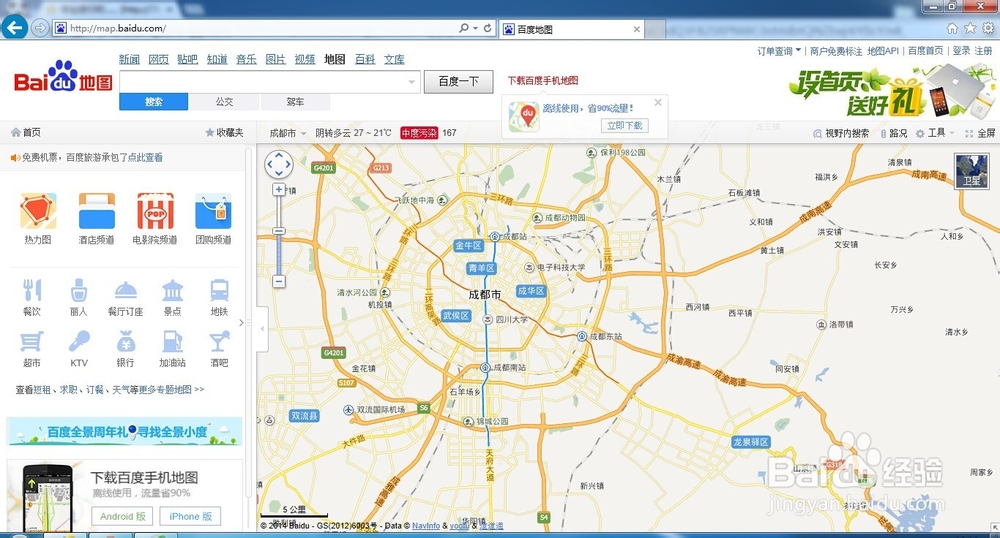This screenshot has height=538, width=1000.
Task: Select the 搜索 search tab
Action: click(x=154, y=101)
